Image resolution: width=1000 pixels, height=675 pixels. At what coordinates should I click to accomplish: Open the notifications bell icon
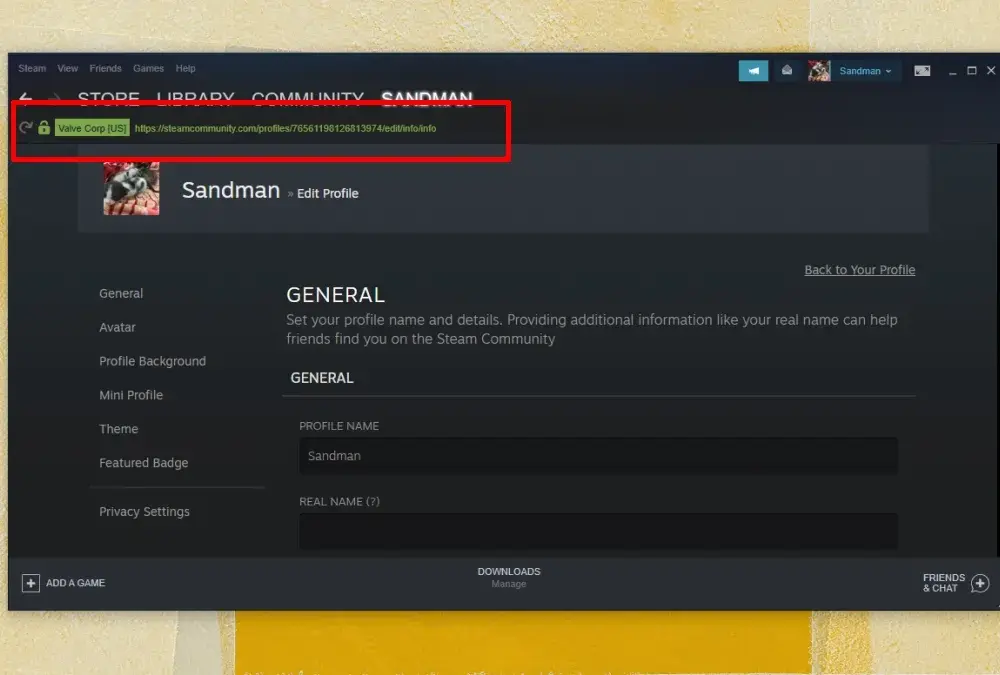[787, 70]
